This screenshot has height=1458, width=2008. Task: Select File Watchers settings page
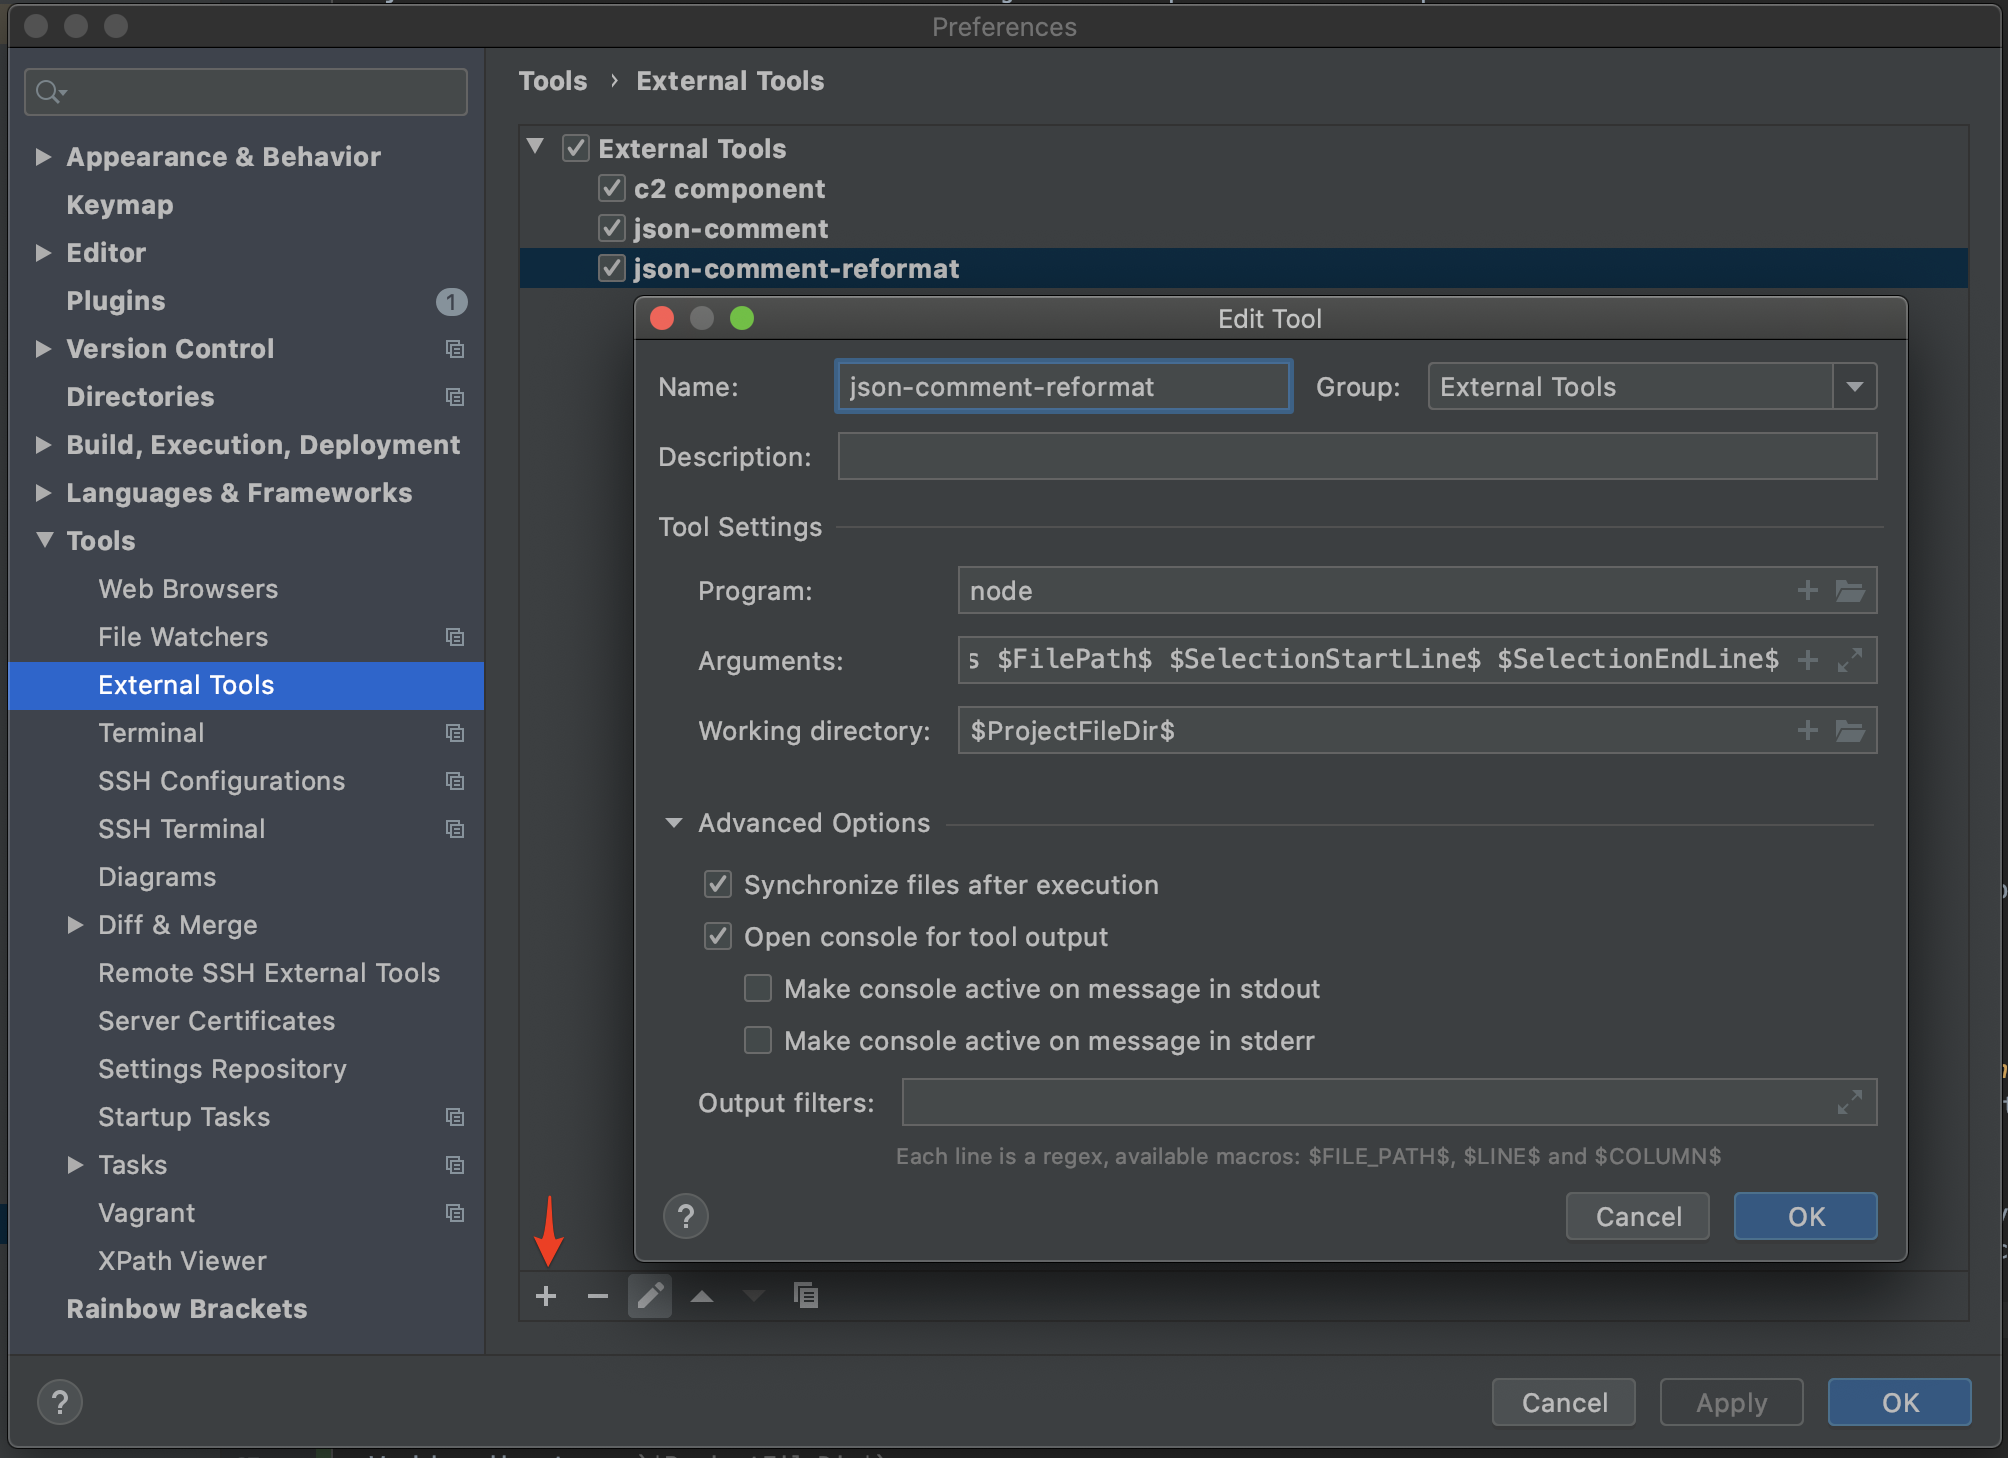183,637
